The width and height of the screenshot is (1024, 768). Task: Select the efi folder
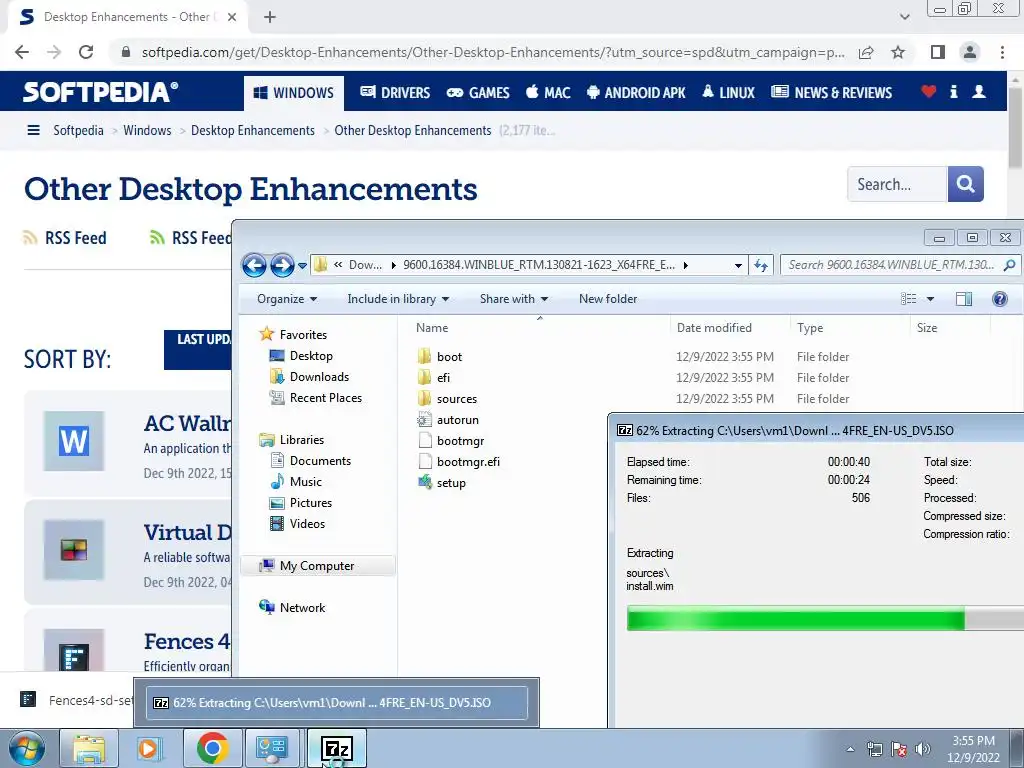pos(434,377)
